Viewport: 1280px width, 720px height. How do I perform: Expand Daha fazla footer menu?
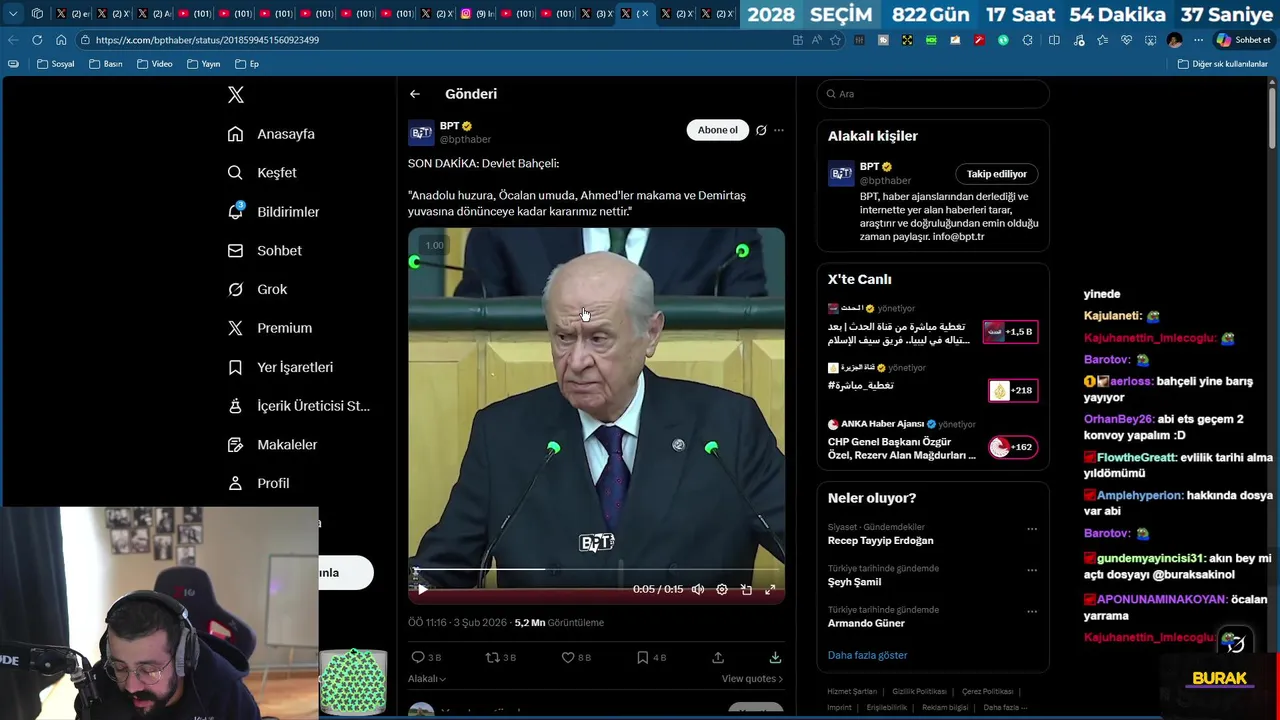pos(1005,707)
